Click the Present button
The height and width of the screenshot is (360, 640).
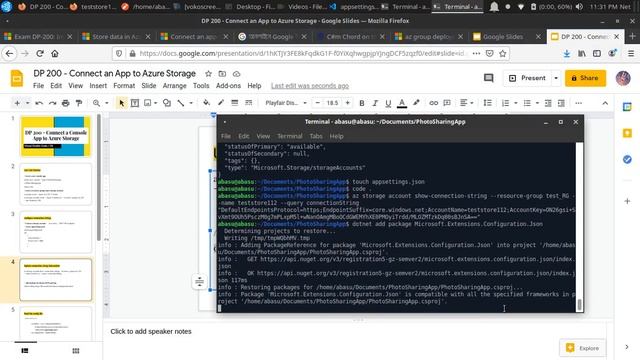click(x=527, y=78)
